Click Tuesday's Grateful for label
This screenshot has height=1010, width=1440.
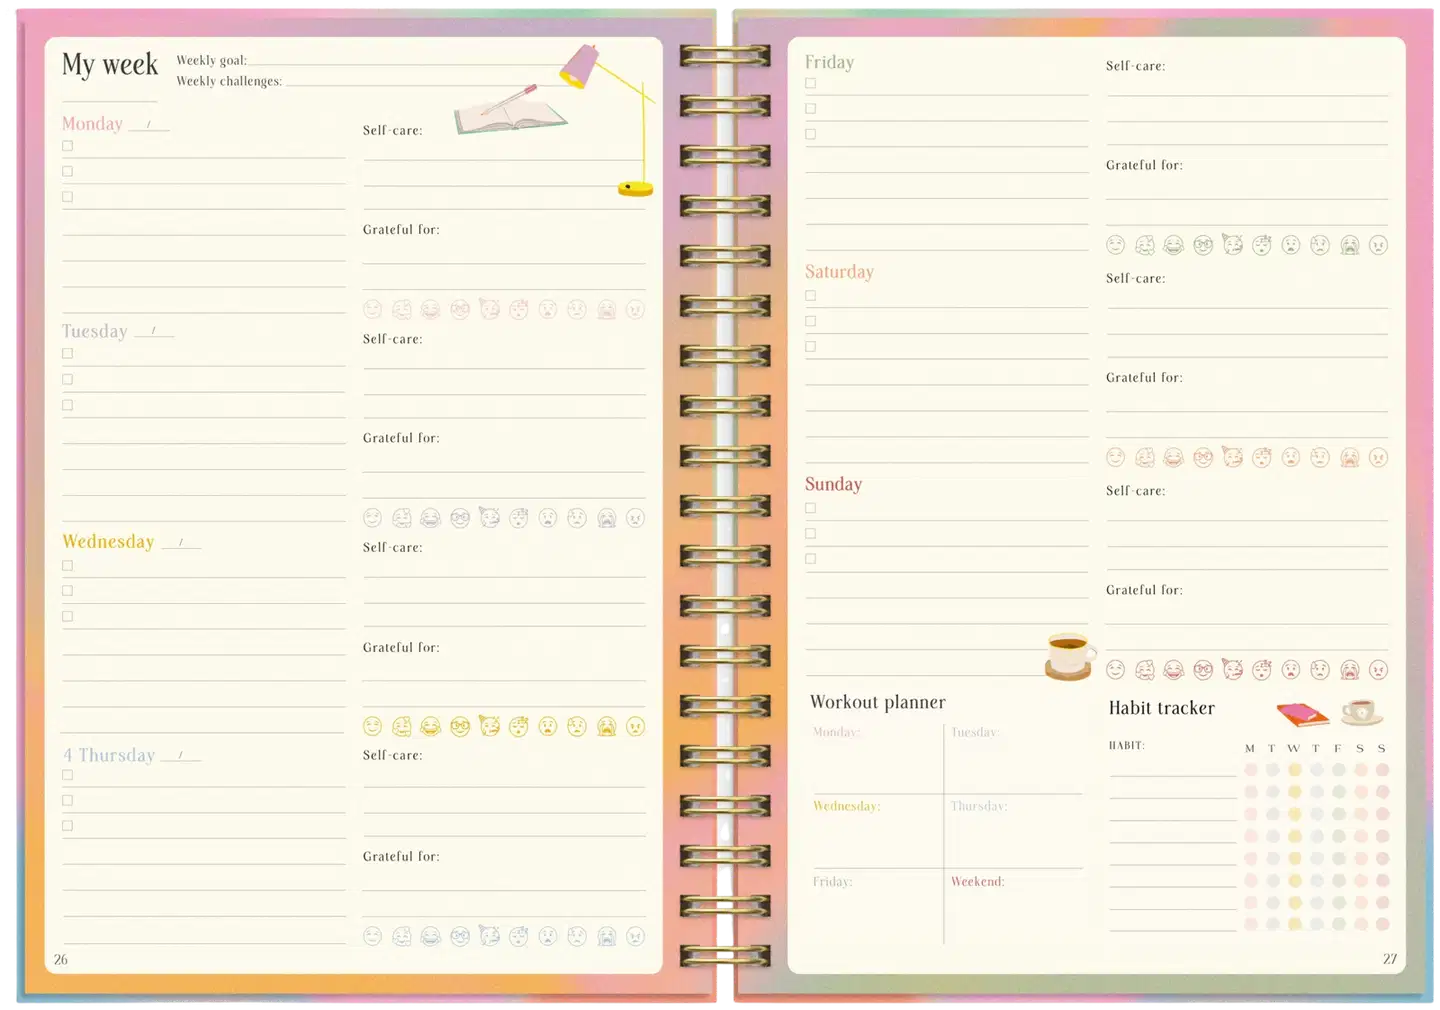401,438
